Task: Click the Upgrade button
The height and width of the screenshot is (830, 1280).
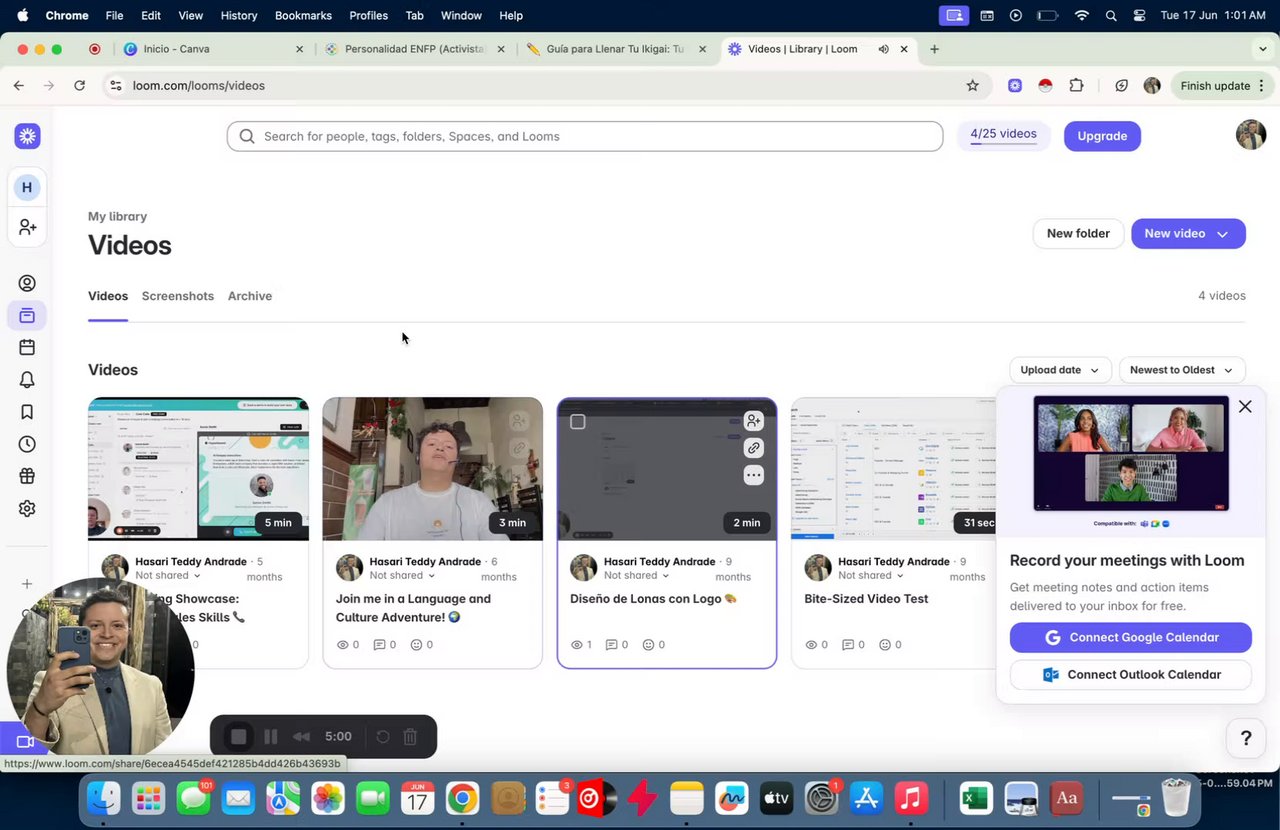Action: tap(1102, 136)
